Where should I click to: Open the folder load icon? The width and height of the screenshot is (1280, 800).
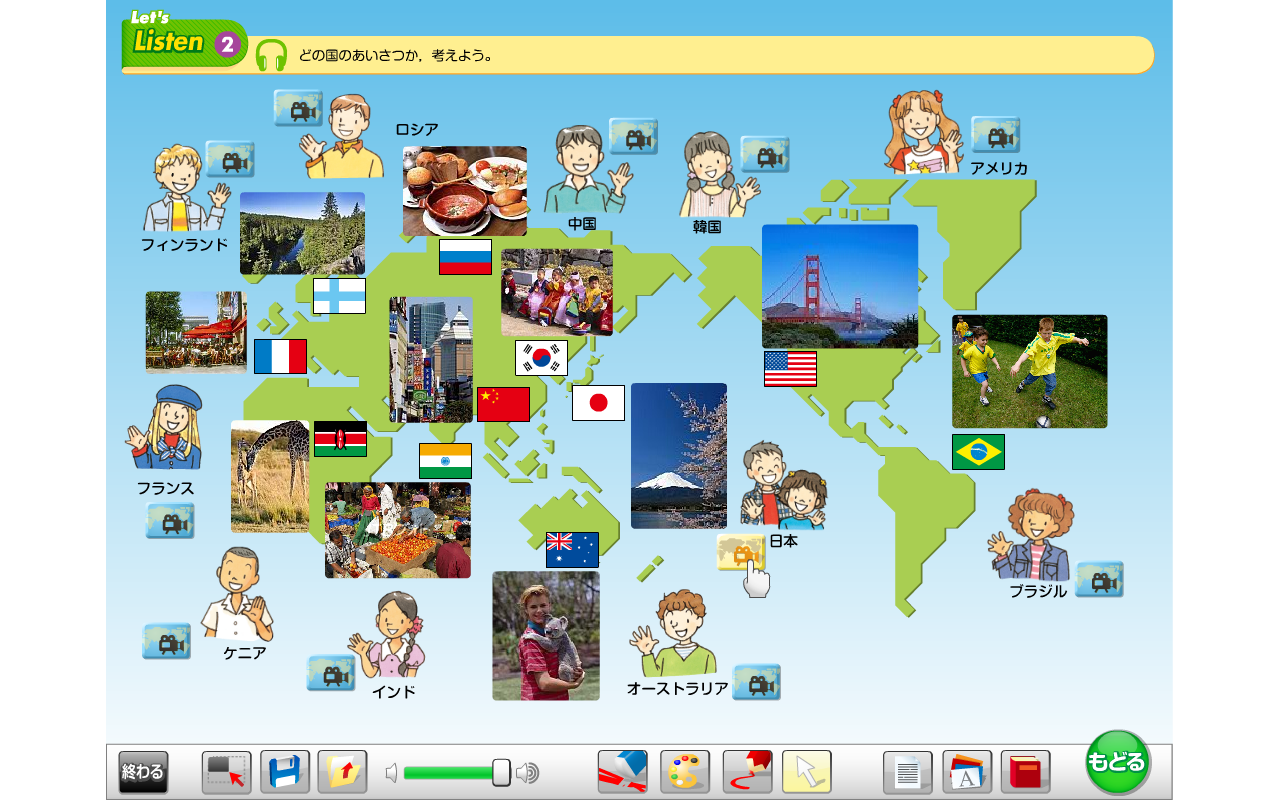pyautogui.click(x=342, y=772)
